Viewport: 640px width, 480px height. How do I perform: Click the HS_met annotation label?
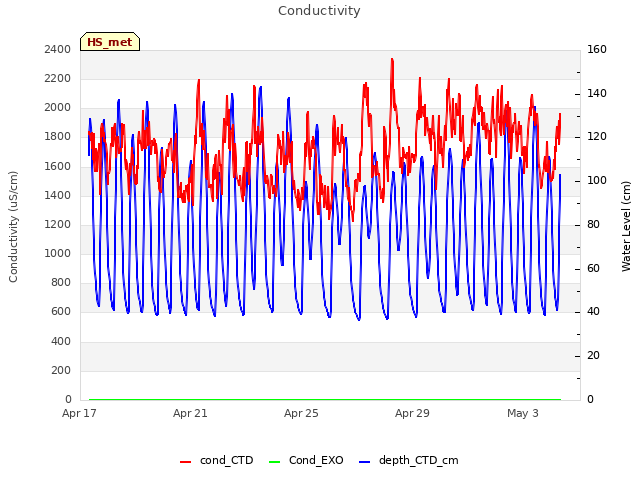click(x=110, y=42)
